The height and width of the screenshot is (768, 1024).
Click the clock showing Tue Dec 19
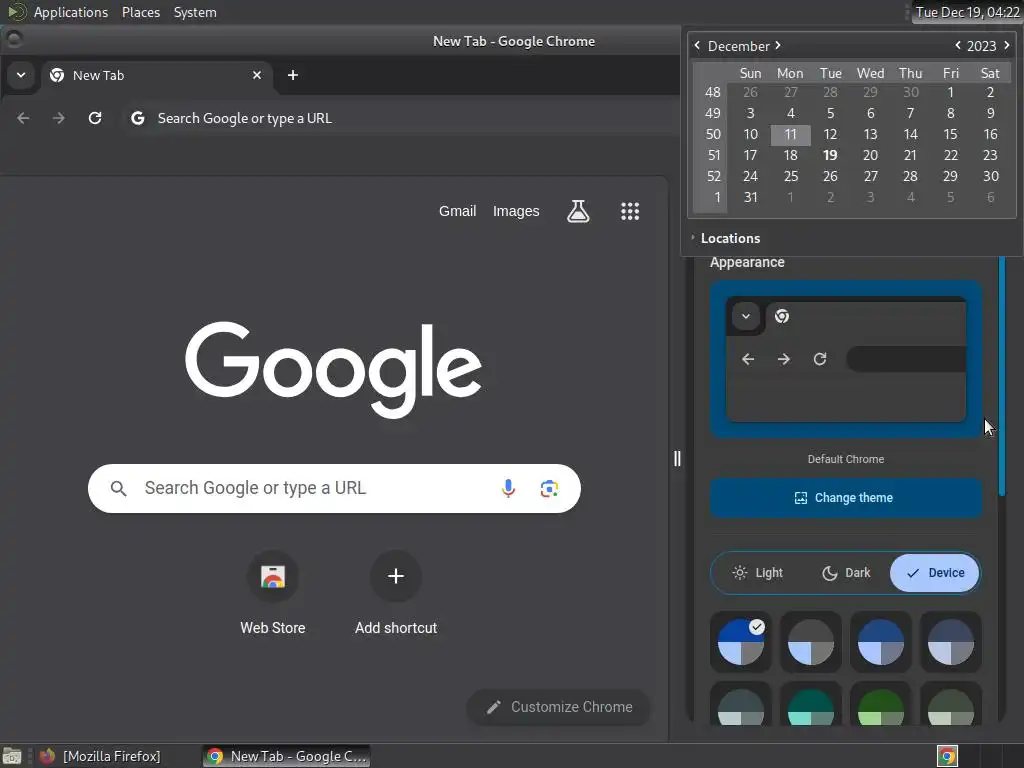click(x=967, y=12)
